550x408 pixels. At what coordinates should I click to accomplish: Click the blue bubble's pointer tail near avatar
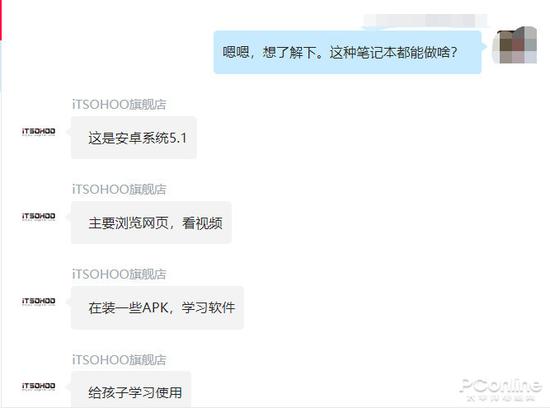[x=484, y=46]
